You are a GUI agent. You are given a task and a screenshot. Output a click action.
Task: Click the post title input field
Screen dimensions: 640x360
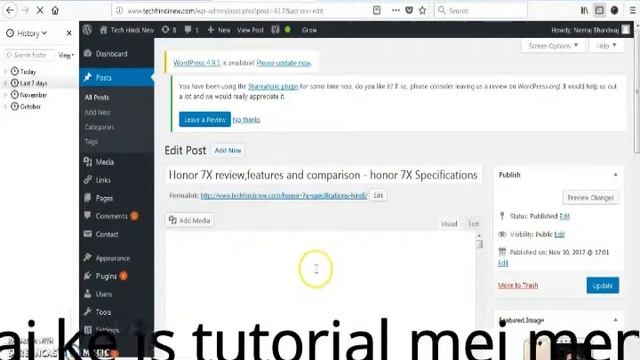point(323,175)
